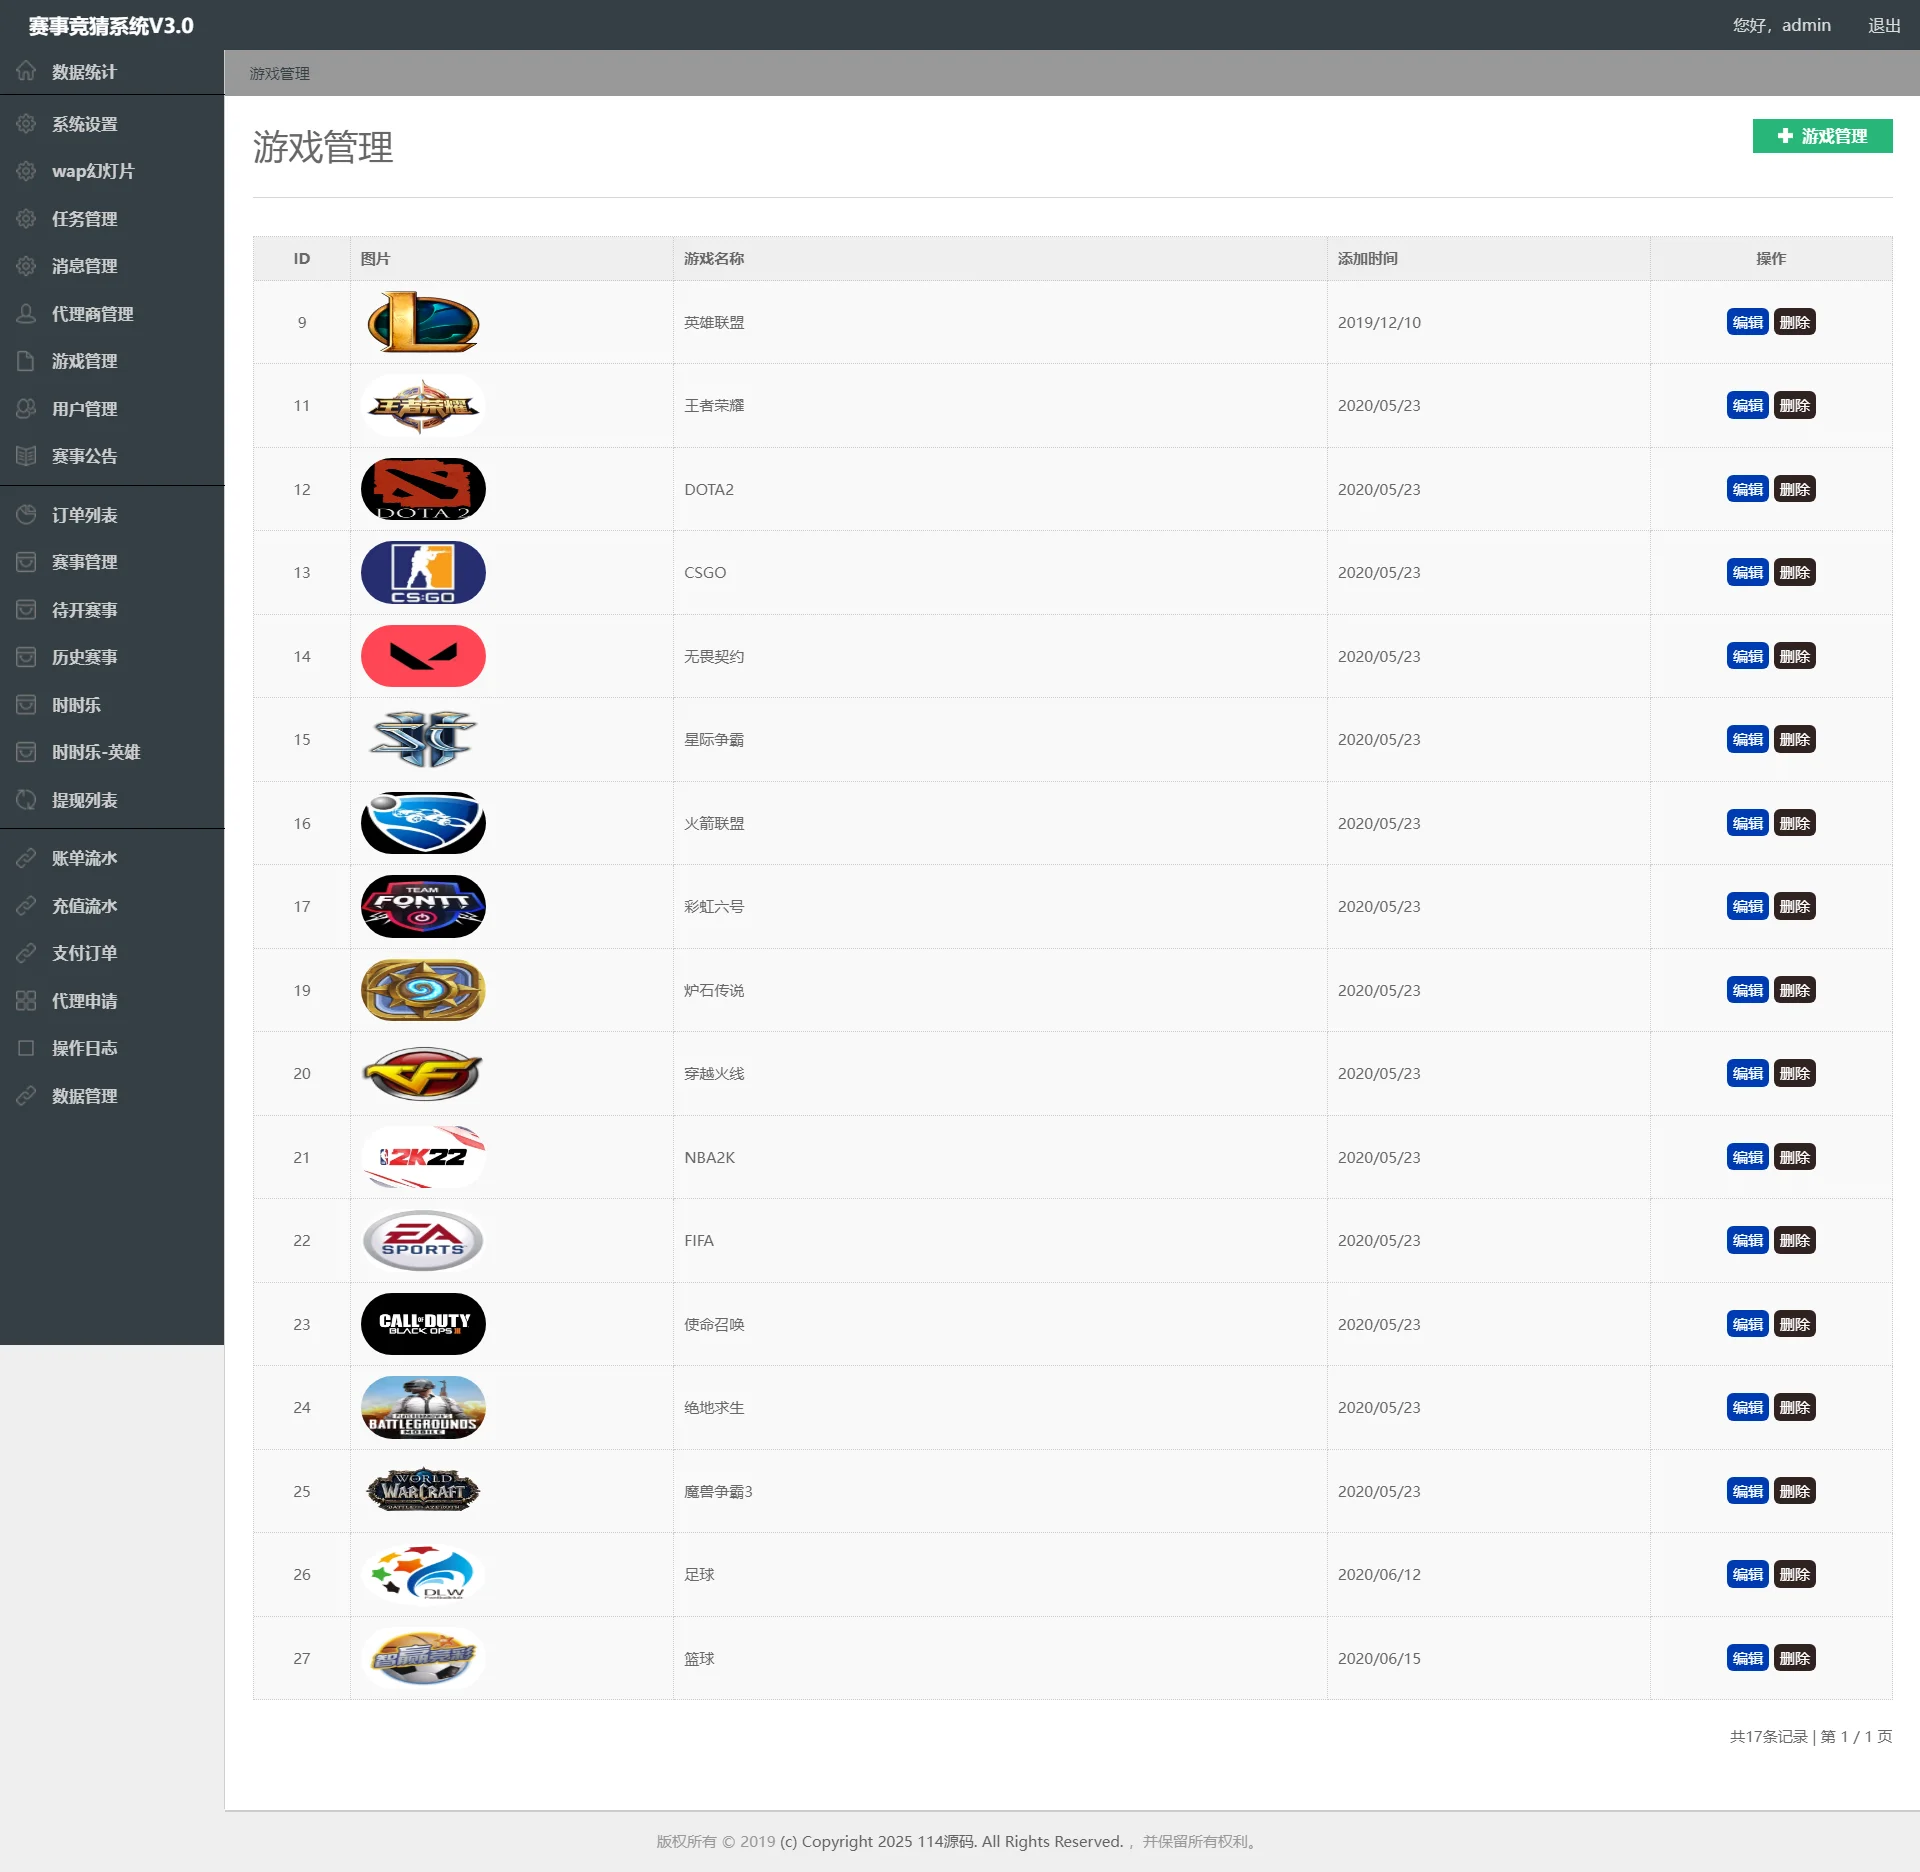Click the grid icon beside 代理申请

click(x=26, y=1001)
